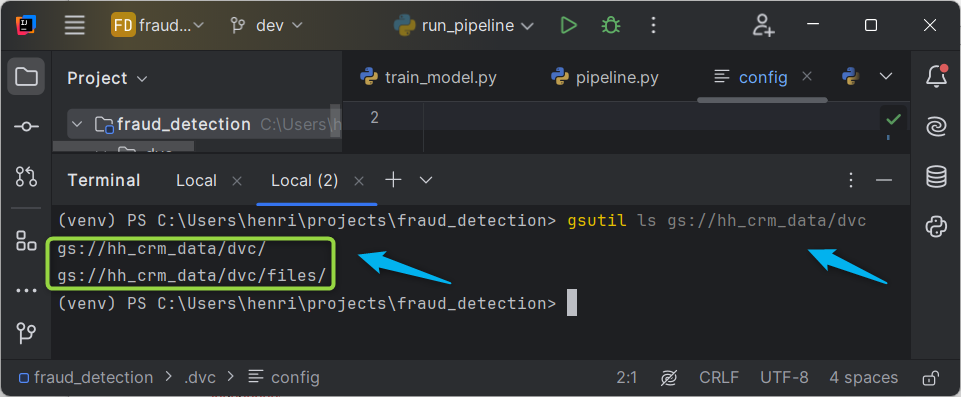The width and height of the screenshot is (961, 397).
Task: Collapse the fraud_detection tree node
Action: 77,124
